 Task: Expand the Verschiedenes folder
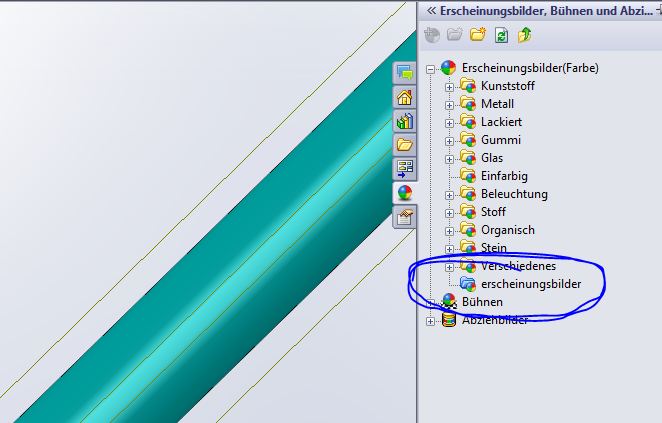(x=449, y=267)
